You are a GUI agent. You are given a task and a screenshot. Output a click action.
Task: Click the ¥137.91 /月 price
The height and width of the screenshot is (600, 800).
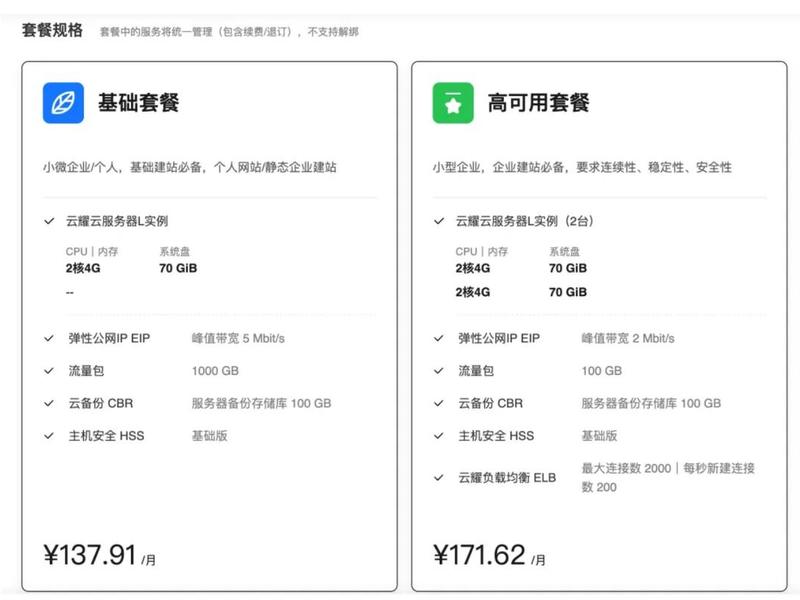click(x=99, y=555)
